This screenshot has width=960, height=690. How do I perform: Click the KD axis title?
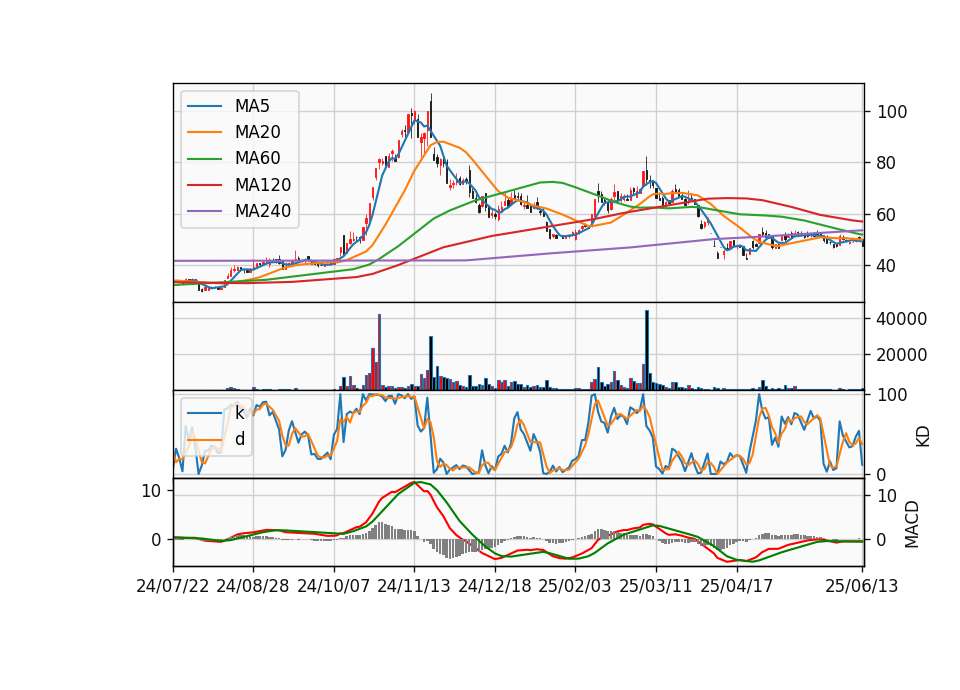point(923,437)
